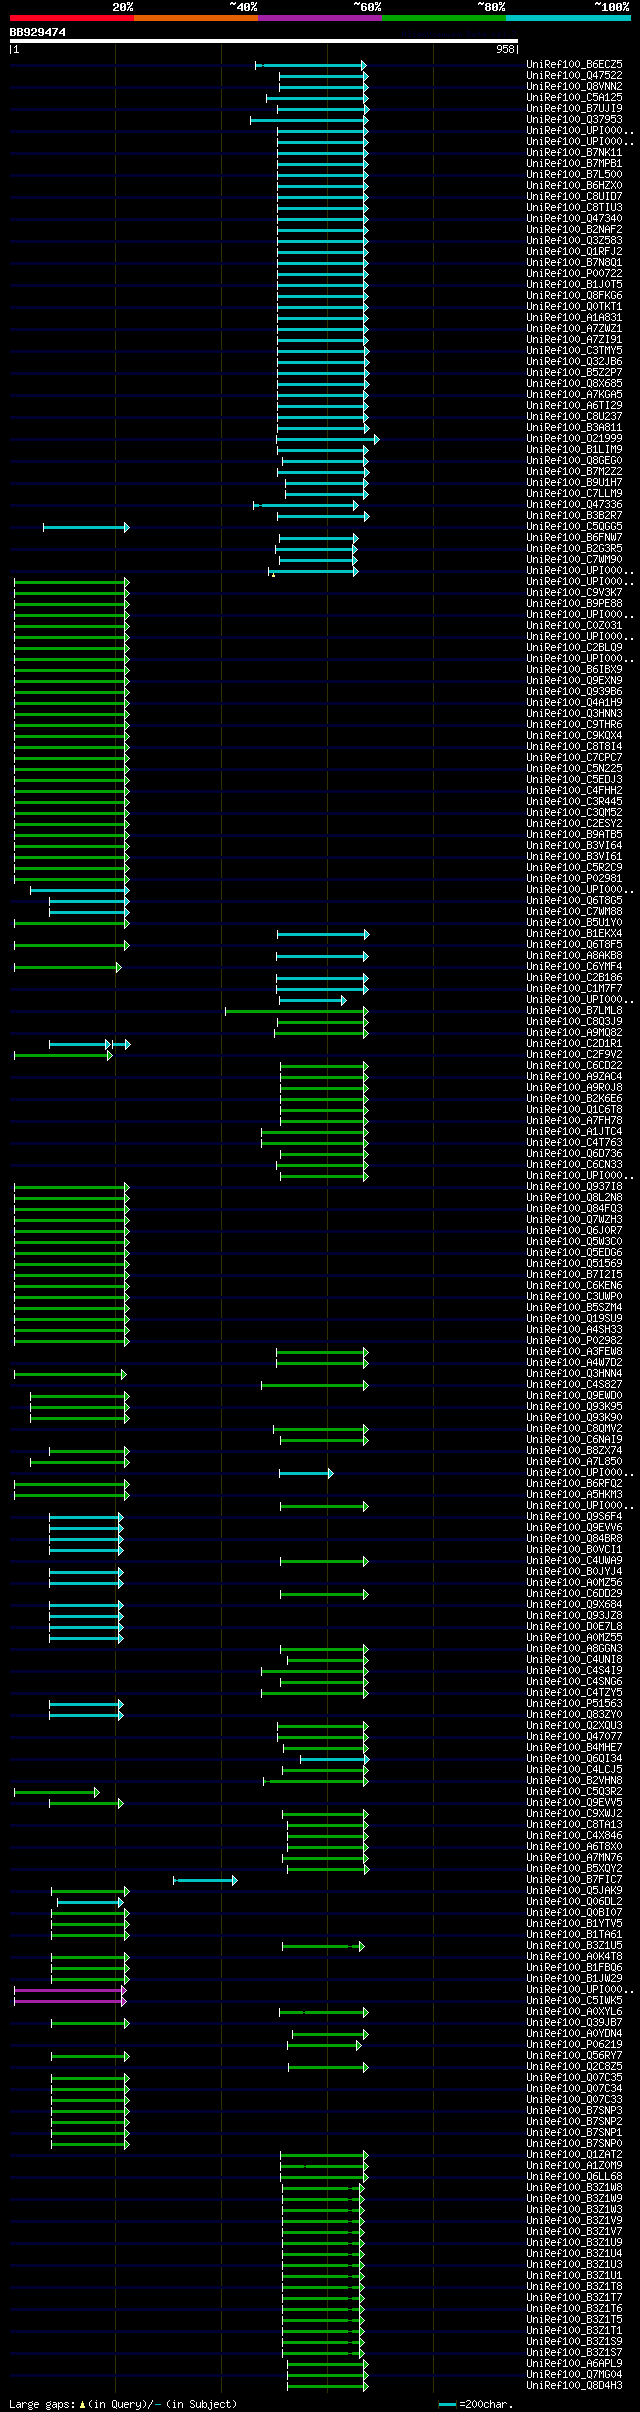The width and height of the screenshot is (640, 2412).
Task: Click the cyan alignment bar in Q6QI34 row
Action: coord(334,1759)
